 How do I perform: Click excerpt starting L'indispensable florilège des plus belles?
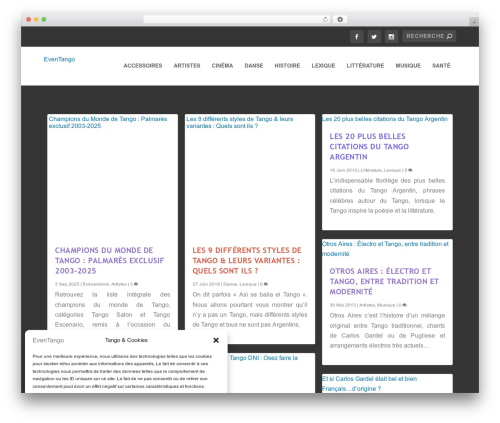[387, 196]
